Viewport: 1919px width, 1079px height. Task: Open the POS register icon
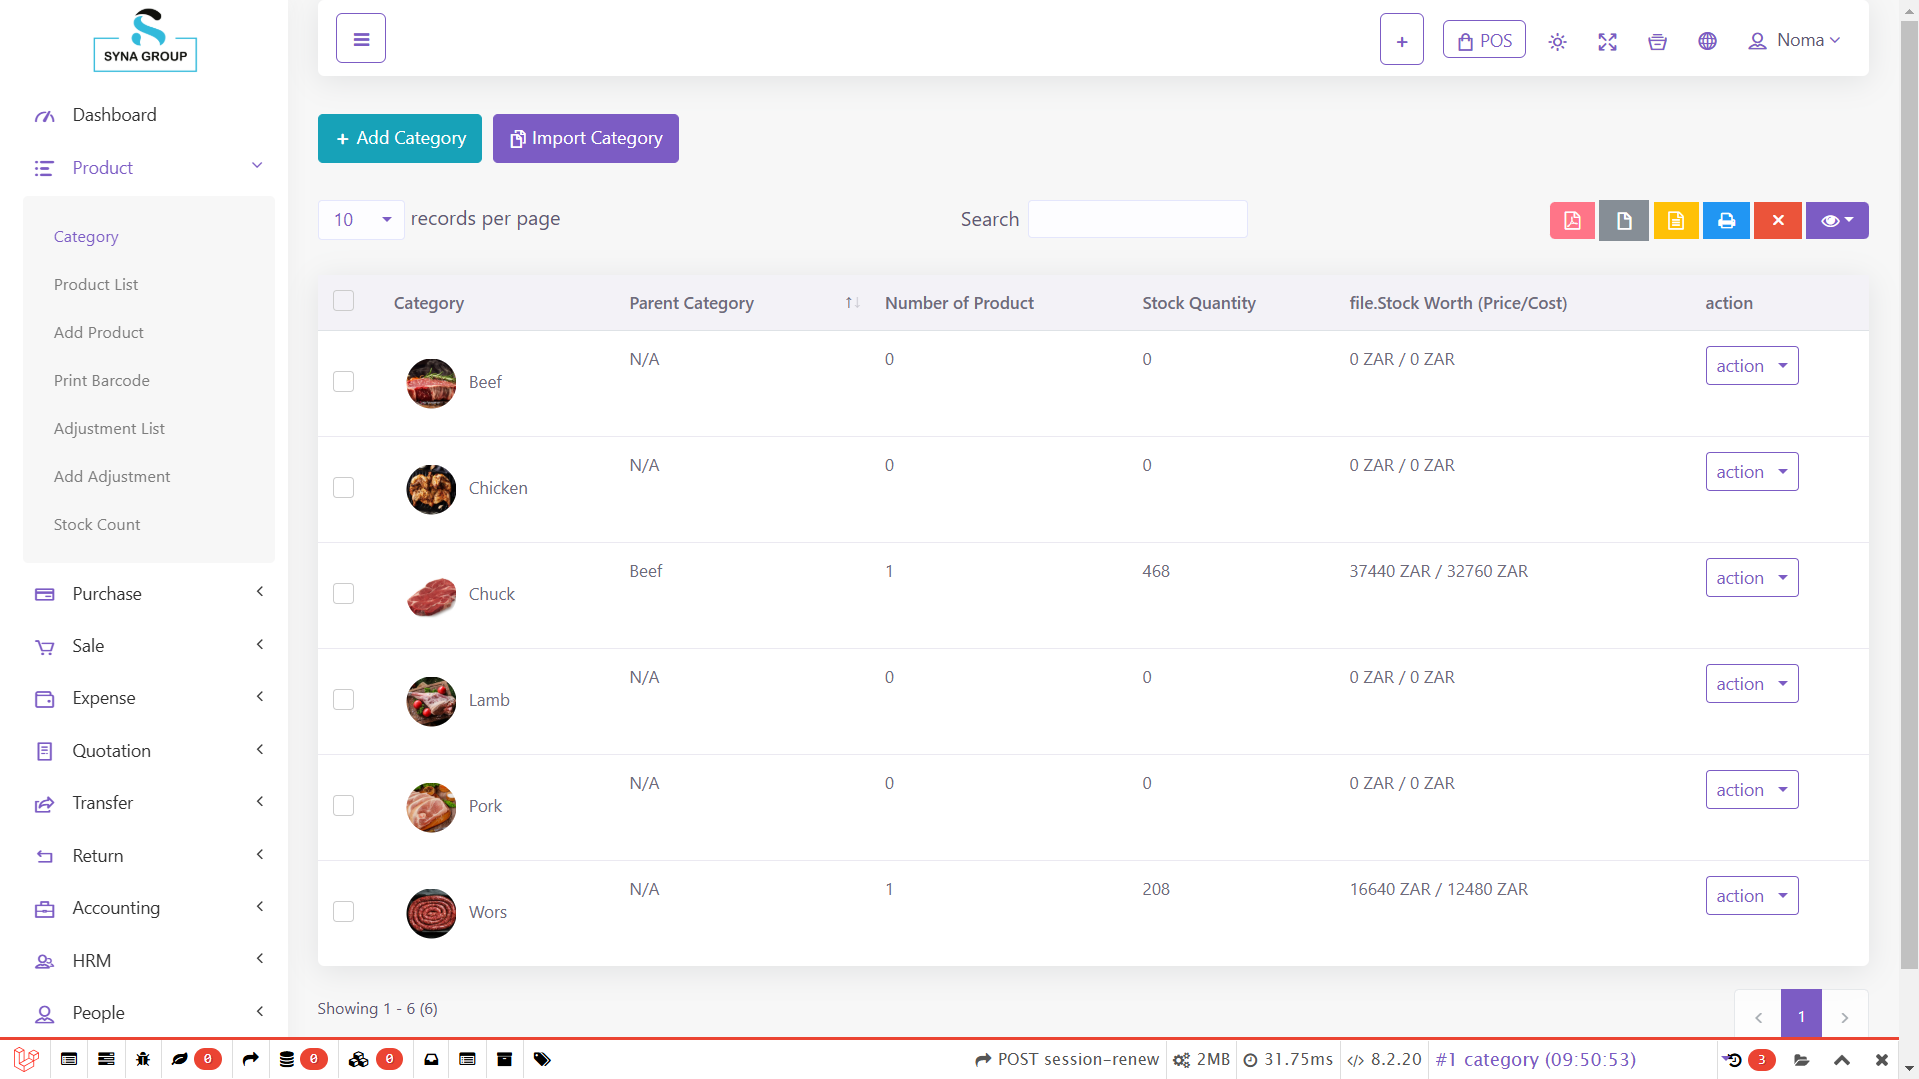(x=1484, y=39)
